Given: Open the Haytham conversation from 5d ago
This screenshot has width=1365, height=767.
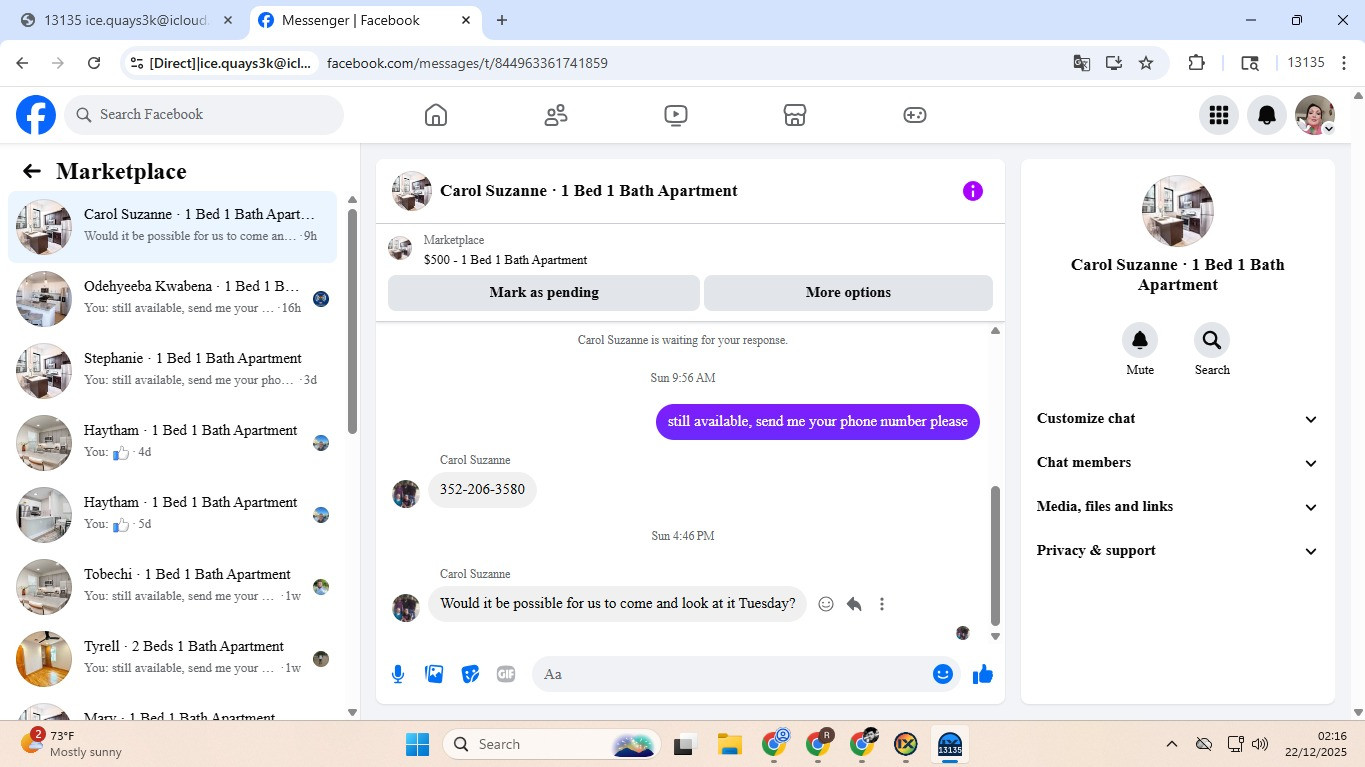Looking at the screenshot, I should pos(172,515).
